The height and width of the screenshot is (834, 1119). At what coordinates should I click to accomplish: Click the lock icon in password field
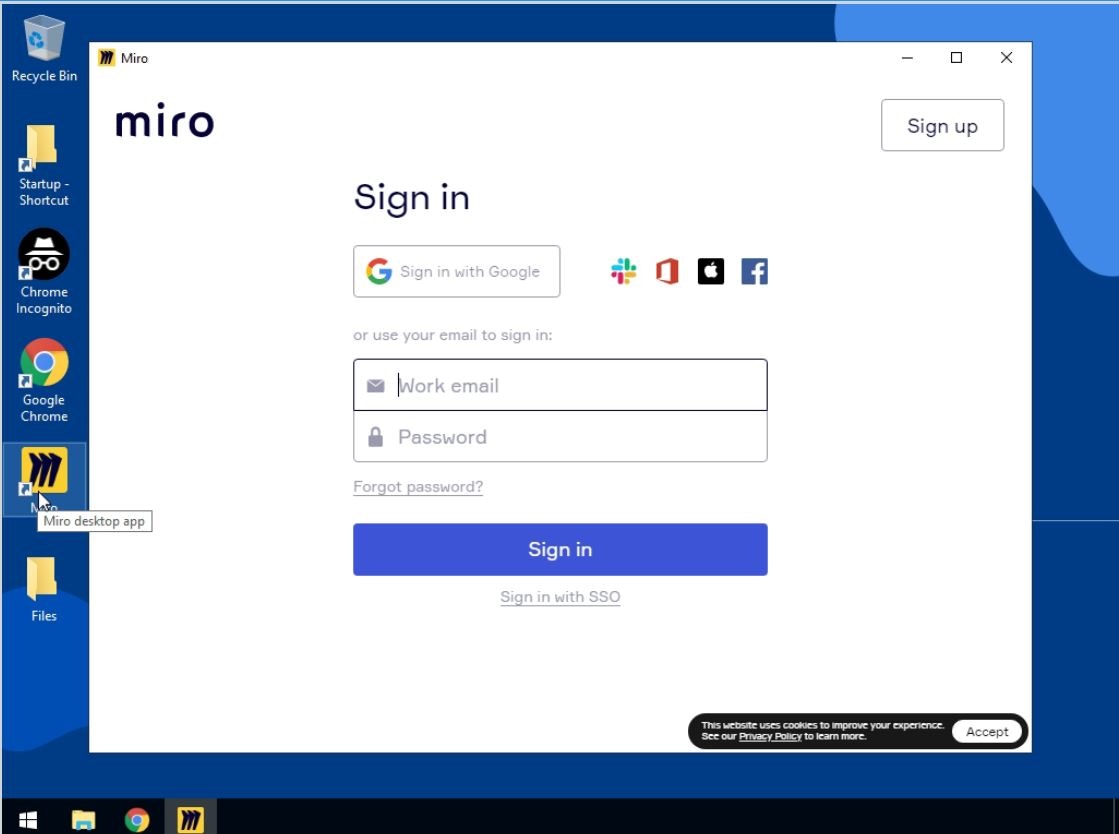[375, 437]
